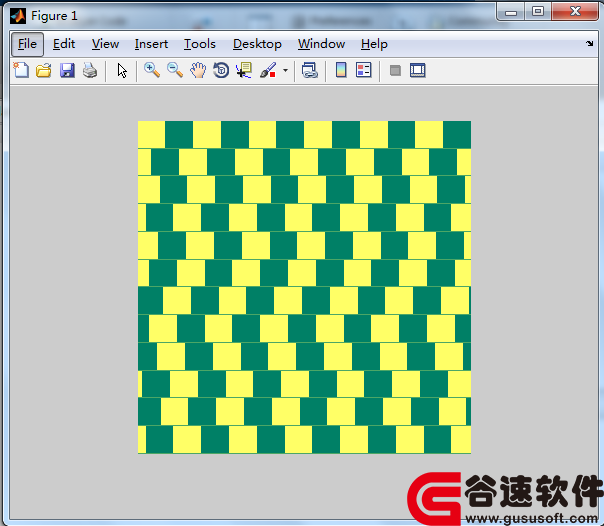This screenshot has width=604, height=526.
Task: Open the Desktop menu
Action: [x=257, y=44]
